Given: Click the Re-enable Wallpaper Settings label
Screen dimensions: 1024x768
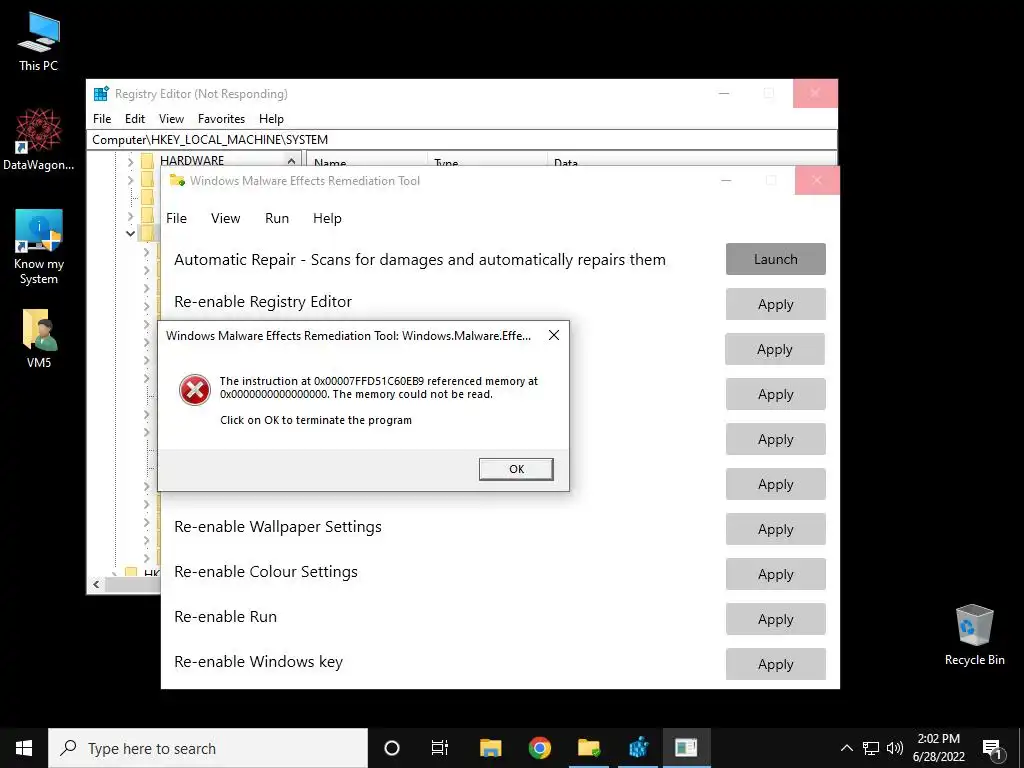Looking at the screenshot, I should 278,527.
